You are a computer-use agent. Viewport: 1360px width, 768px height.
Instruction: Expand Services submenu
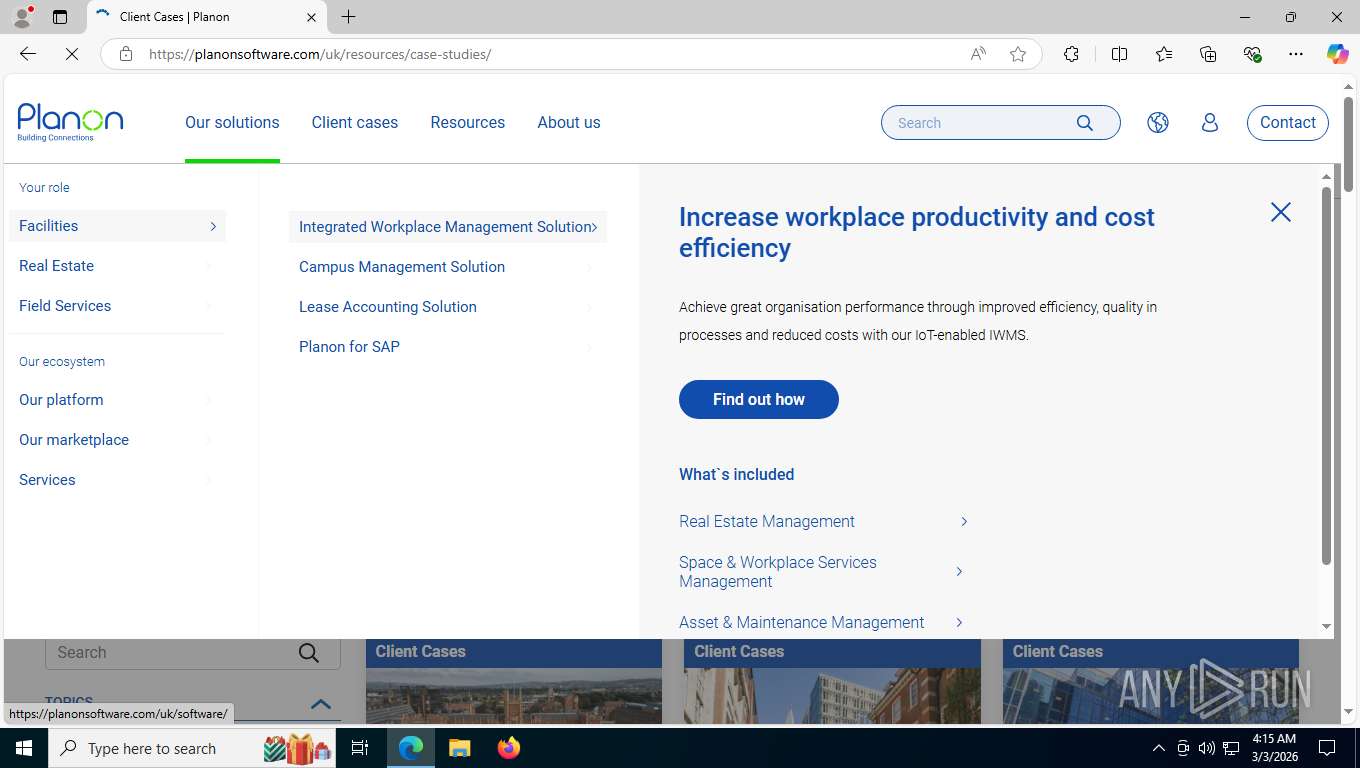point(117,480)
